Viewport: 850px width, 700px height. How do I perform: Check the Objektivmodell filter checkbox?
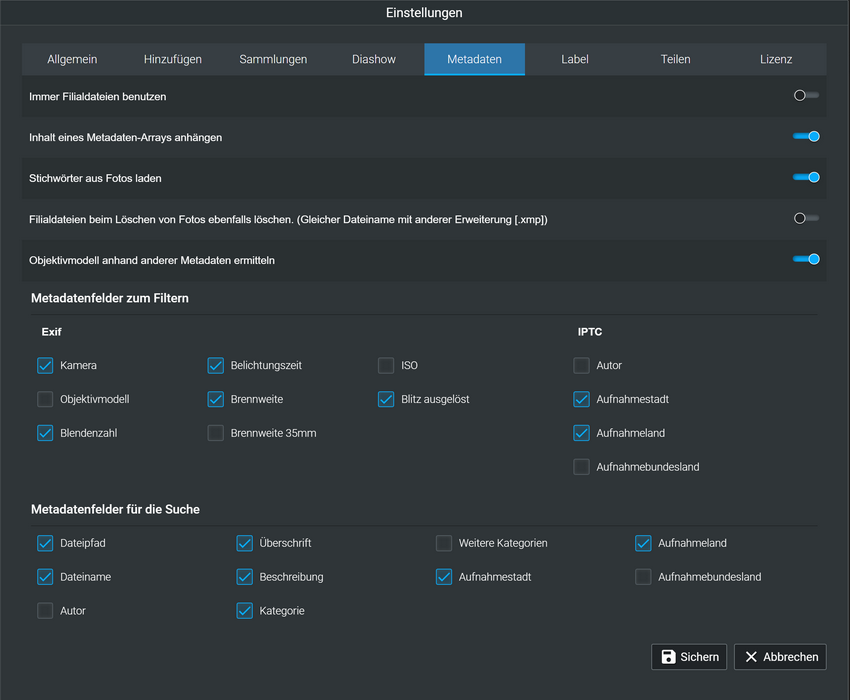click(45, 400)
